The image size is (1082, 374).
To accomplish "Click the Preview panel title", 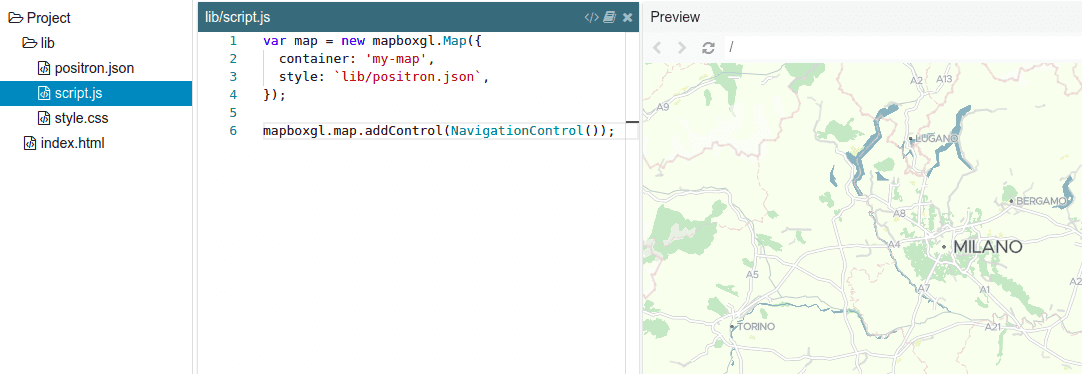I will tap(675, 17).
